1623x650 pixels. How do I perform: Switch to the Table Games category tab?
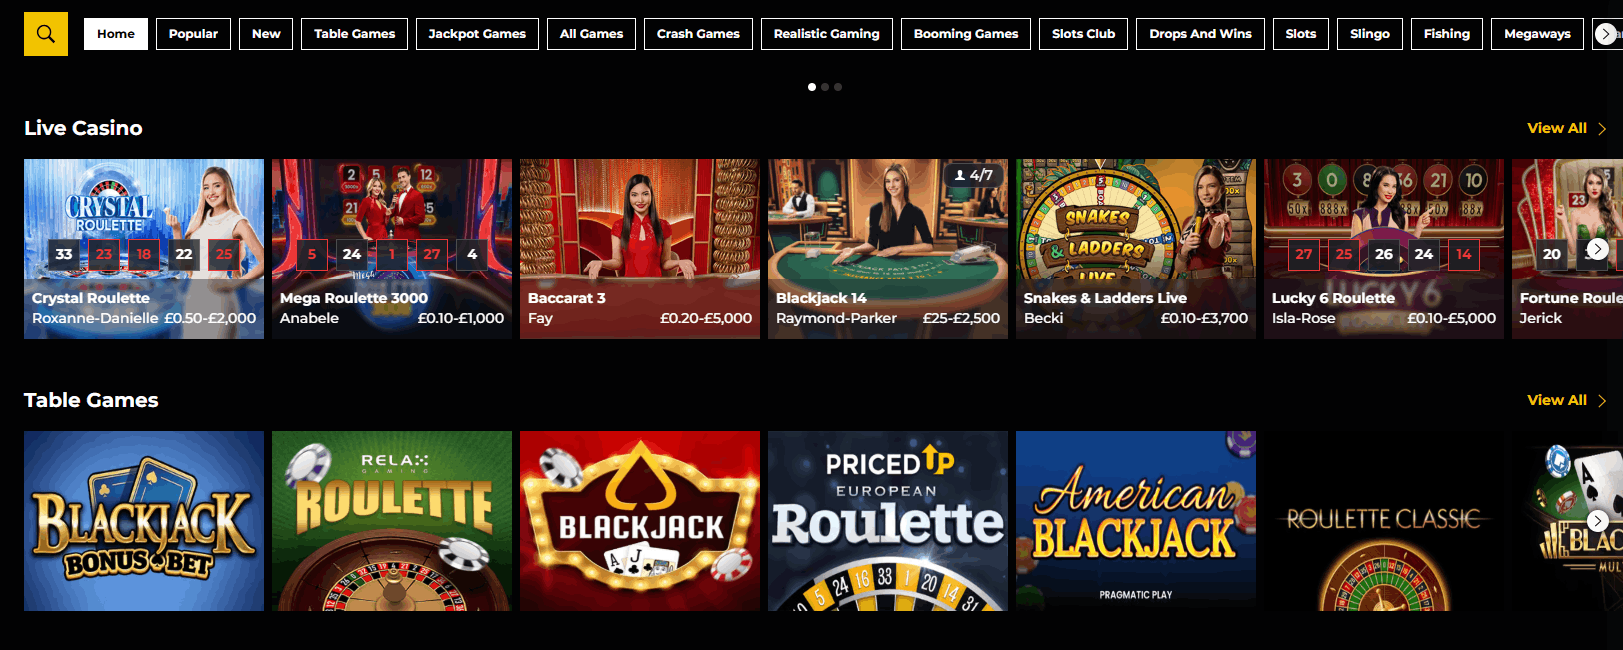[354, 34]
